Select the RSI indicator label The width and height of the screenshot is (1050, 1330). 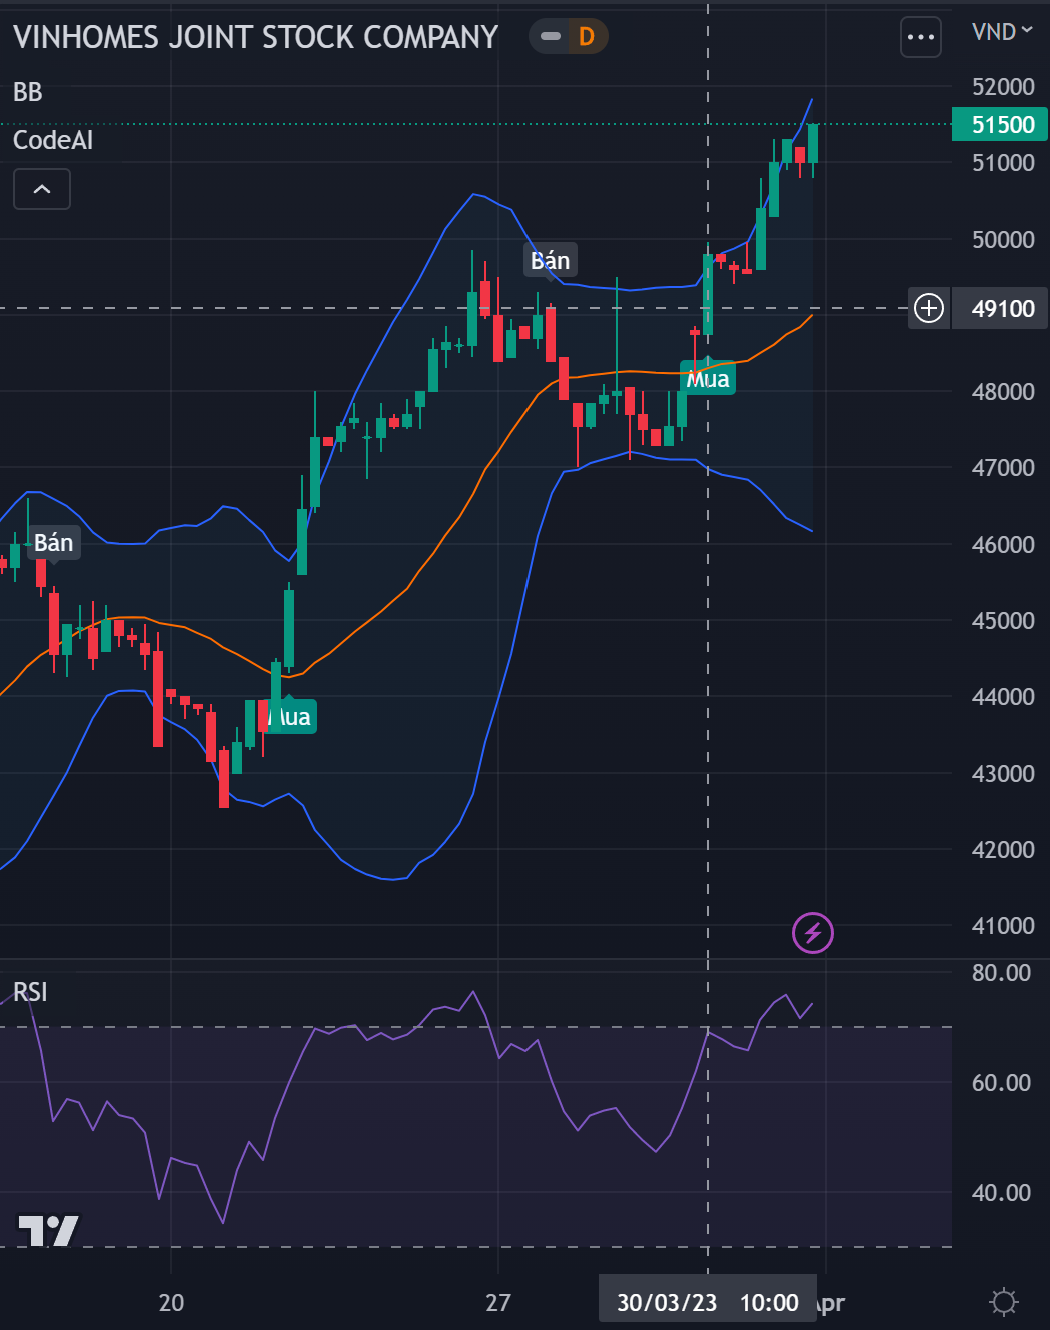coord(30,992)
